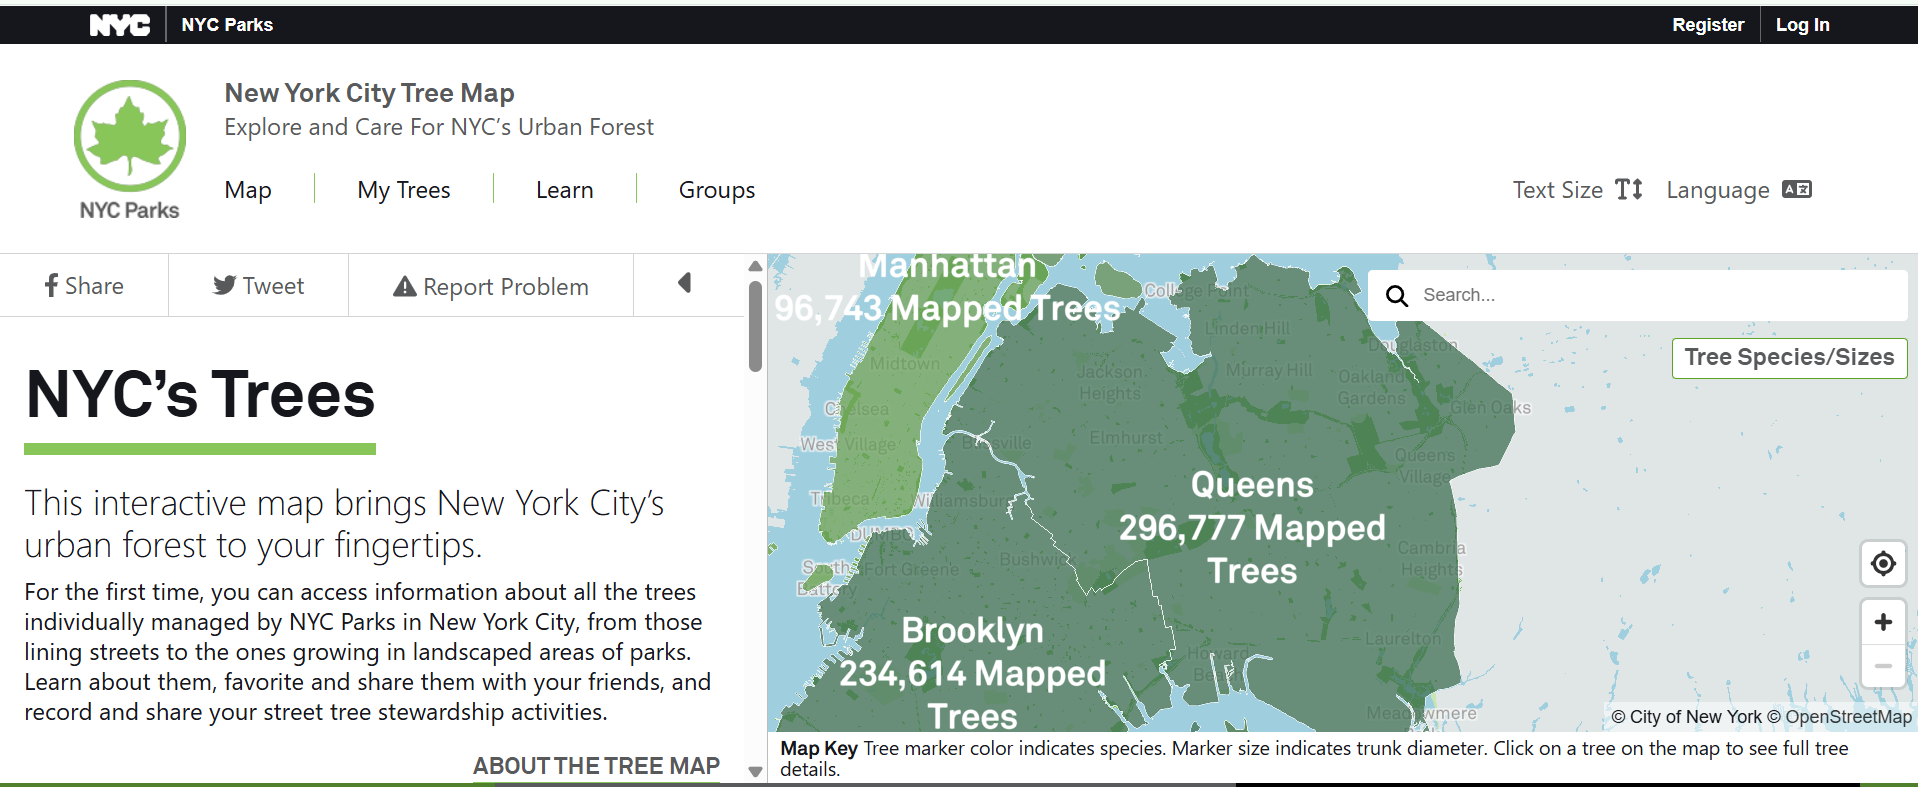Click the sidebar scrollbar up arrow

tap(755, 266)
